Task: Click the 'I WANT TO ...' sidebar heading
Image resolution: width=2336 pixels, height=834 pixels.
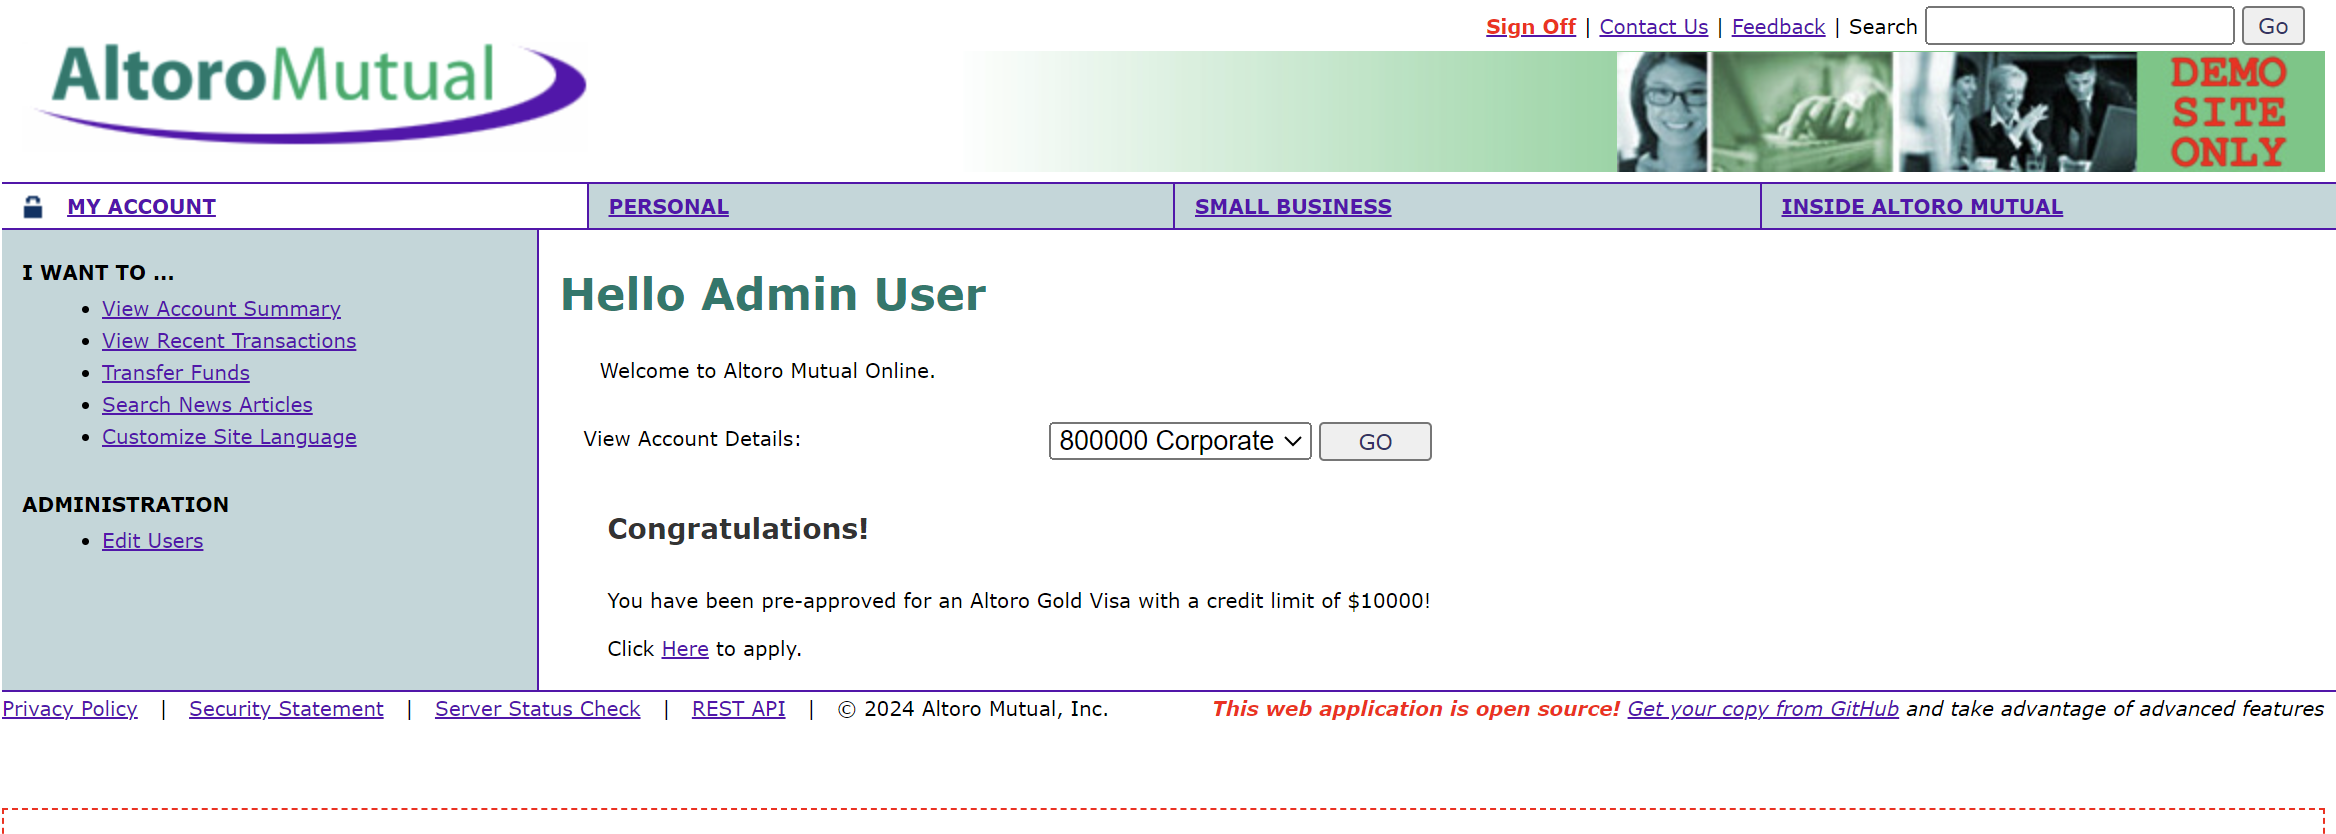Action: pos(98,273)
